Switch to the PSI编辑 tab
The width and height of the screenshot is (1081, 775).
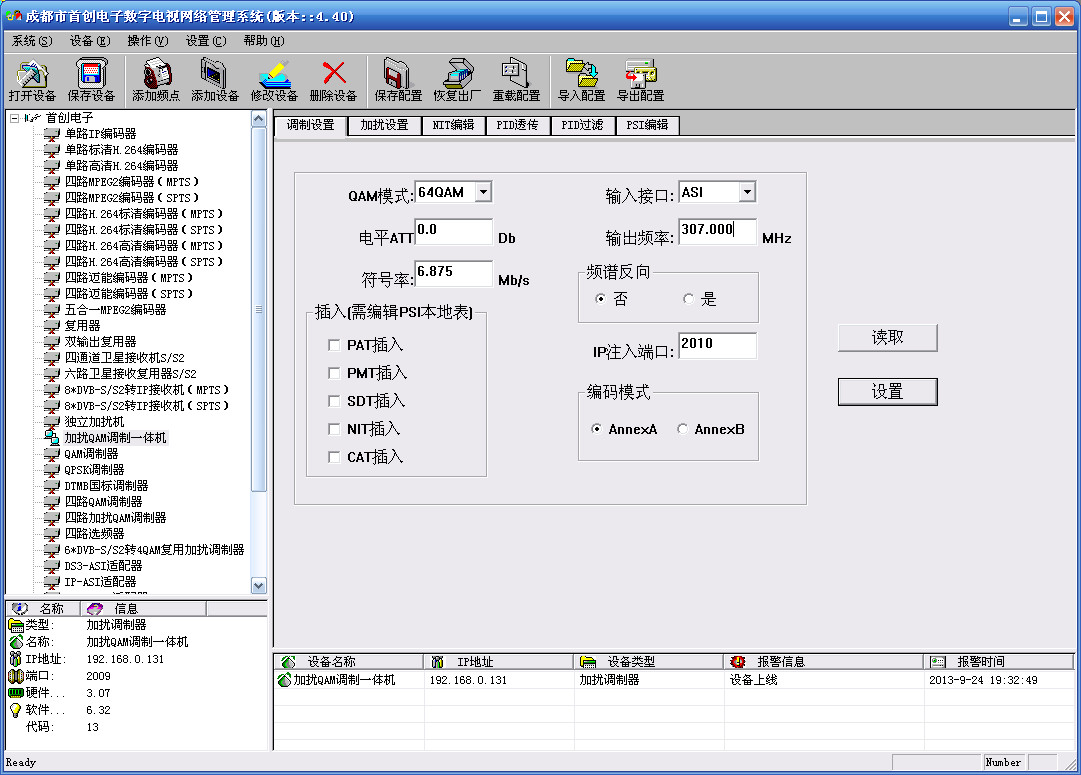point(647,125)
